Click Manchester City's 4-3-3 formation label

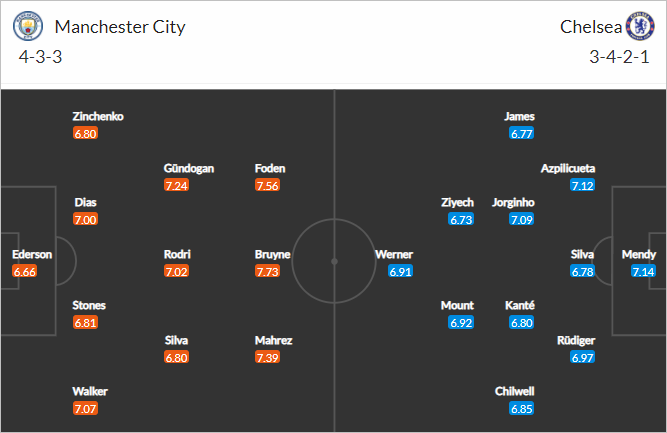coord(40,56)
